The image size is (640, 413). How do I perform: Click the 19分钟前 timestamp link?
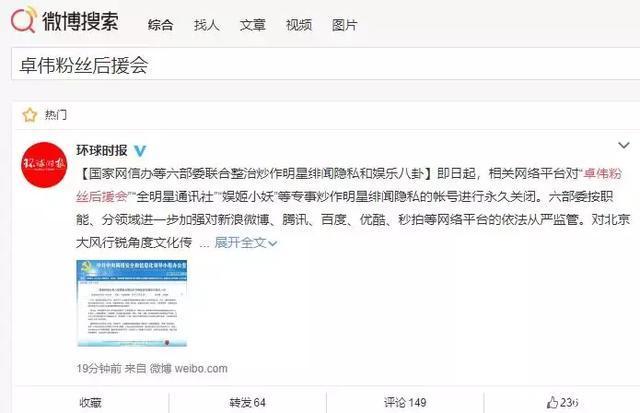tap(99, 369)
